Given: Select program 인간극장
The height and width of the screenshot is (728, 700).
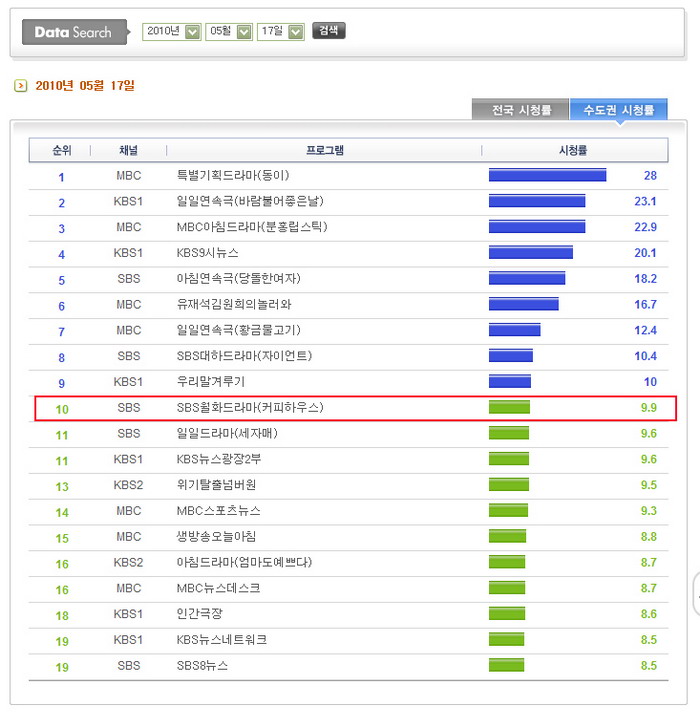Looking at the screenshot, I should coord(199,614).
